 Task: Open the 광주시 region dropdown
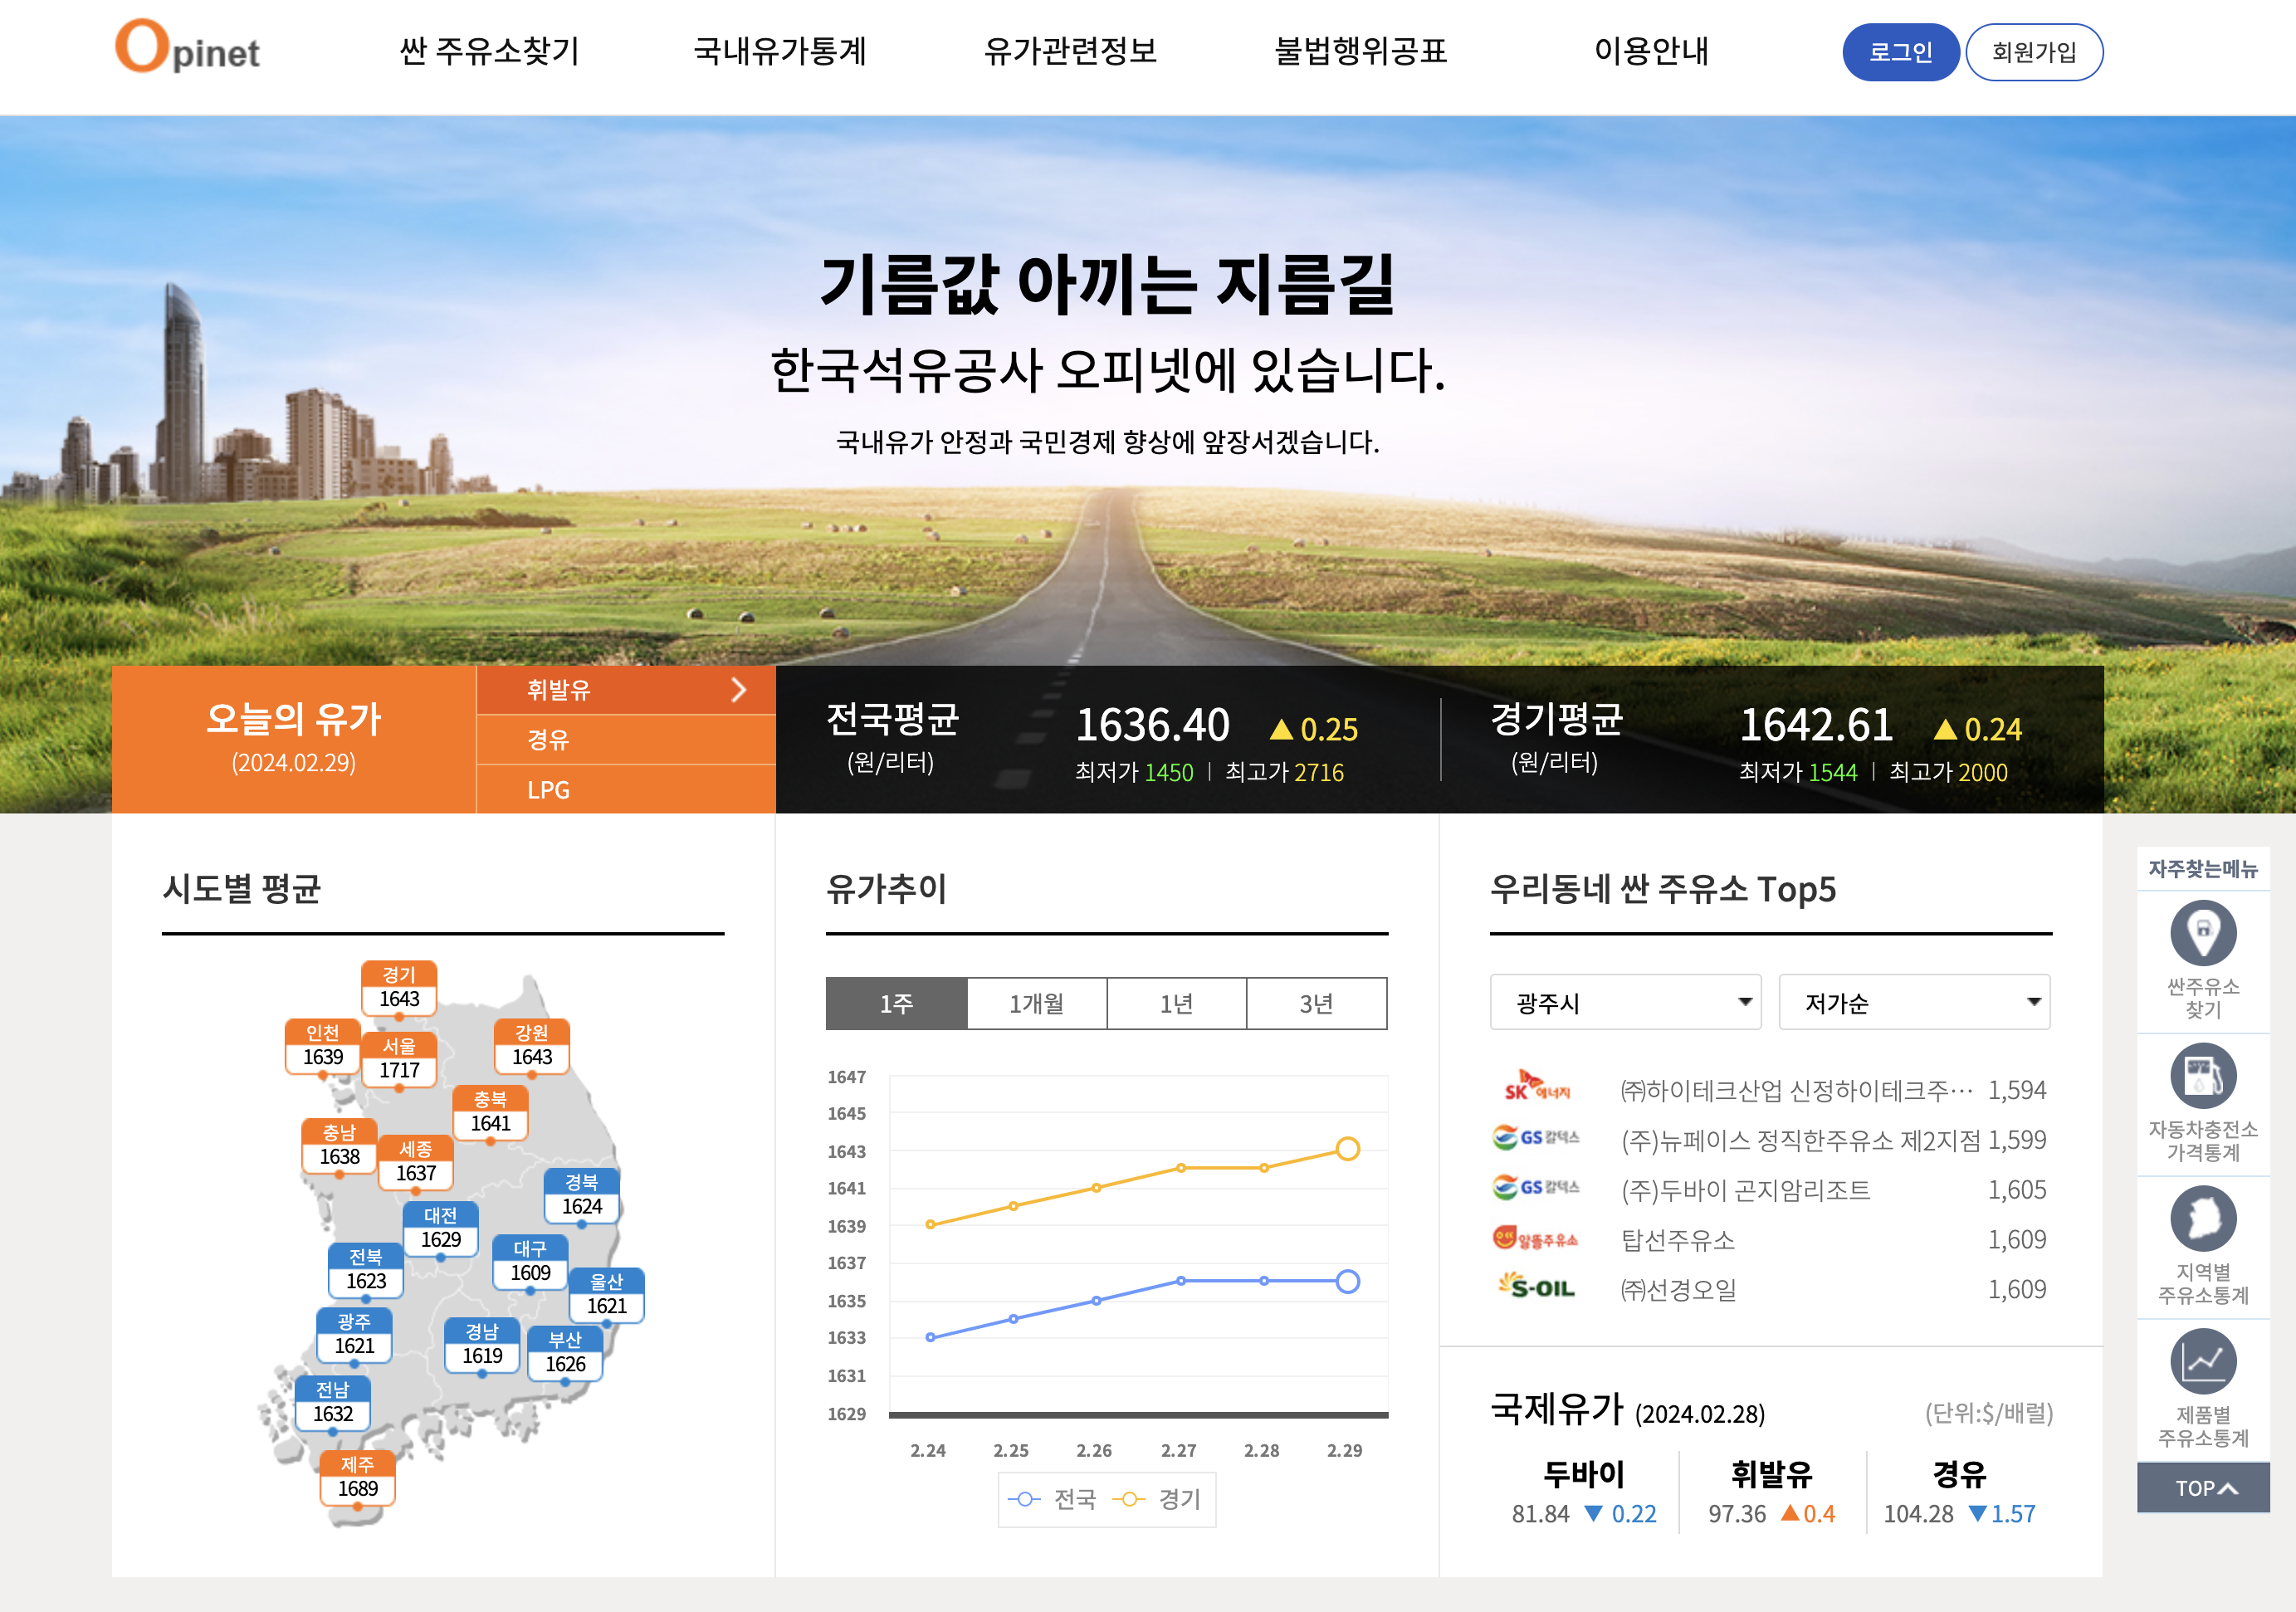[x=1625, y=1002]
